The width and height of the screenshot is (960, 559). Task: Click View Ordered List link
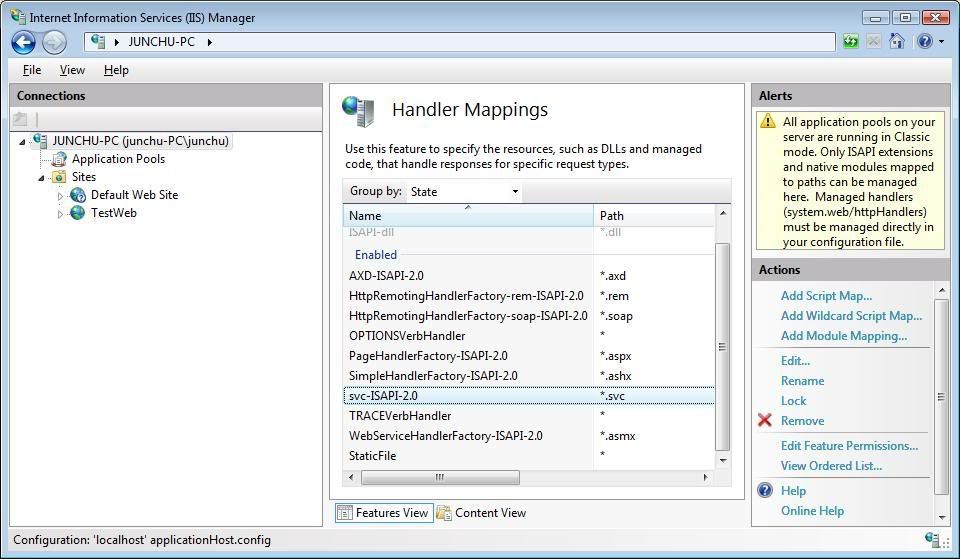coord(831,465)
